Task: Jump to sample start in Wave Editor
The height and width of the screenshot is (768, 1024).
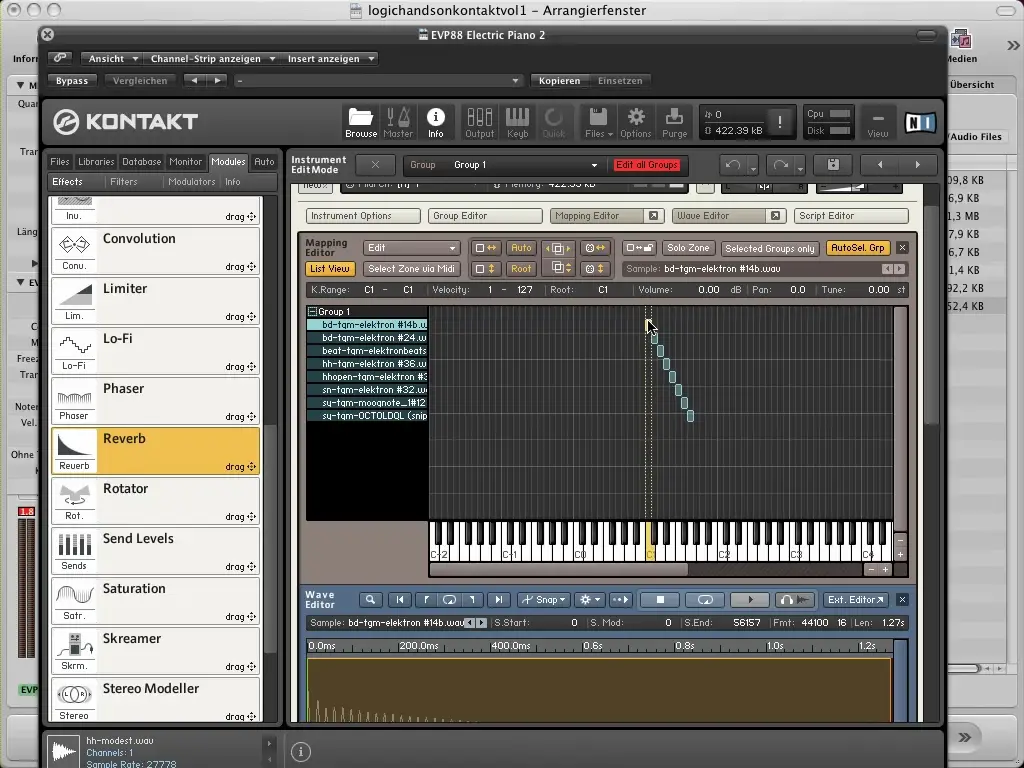Action: point(400,600)
